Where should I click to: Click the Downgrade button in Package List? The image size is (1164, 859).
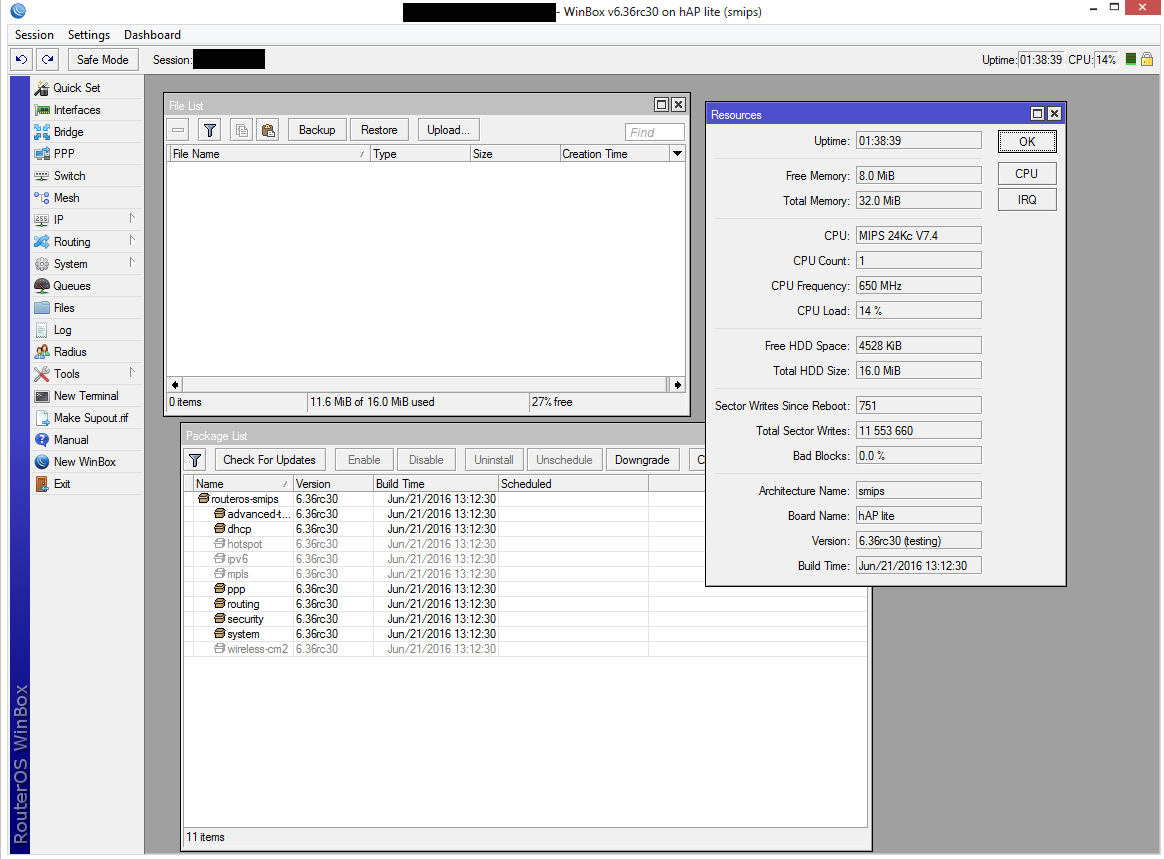[642, 460]
